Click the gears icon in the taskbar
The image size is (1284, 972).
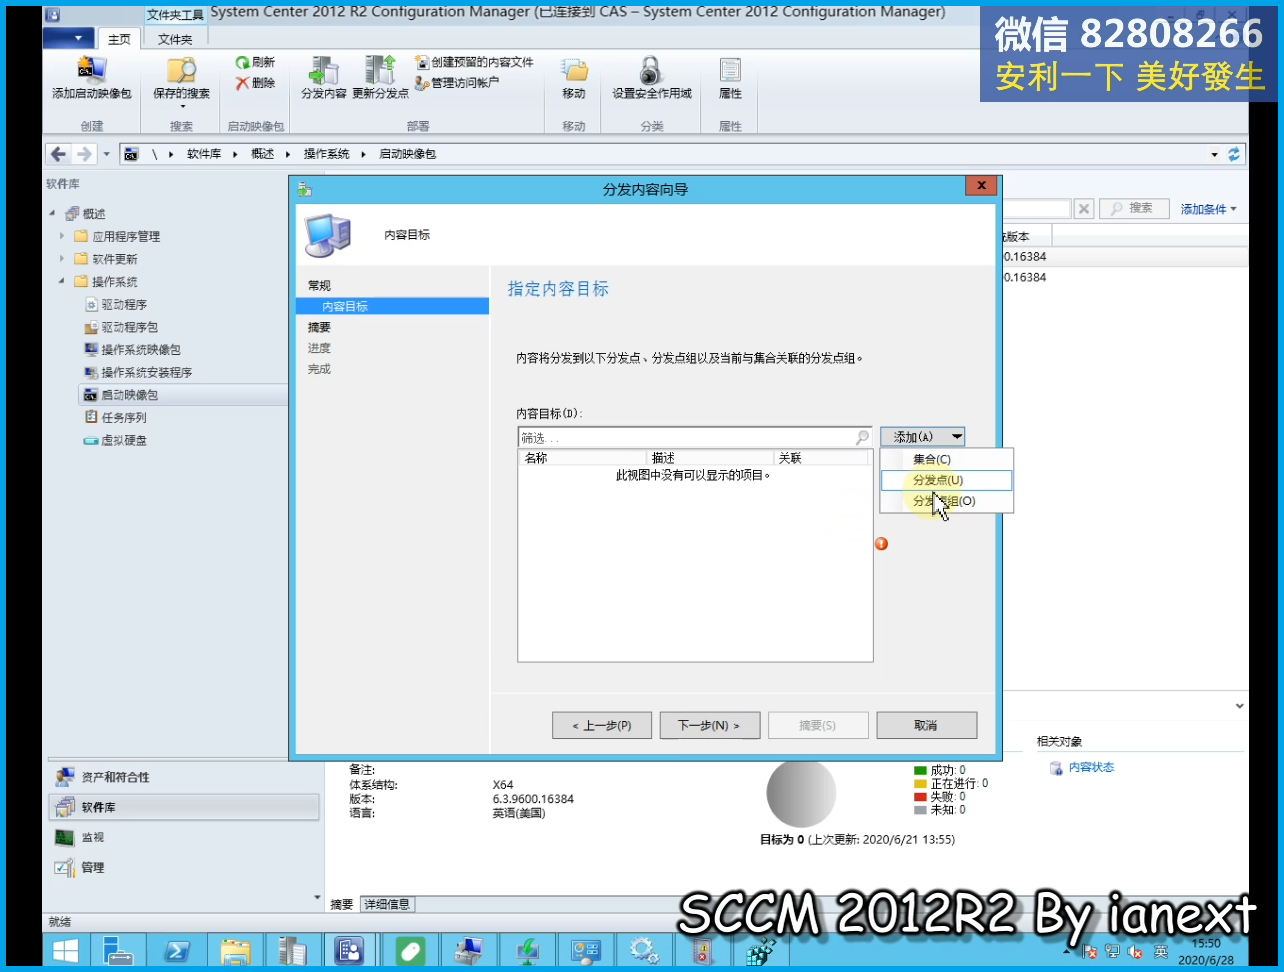coord(643,950)
